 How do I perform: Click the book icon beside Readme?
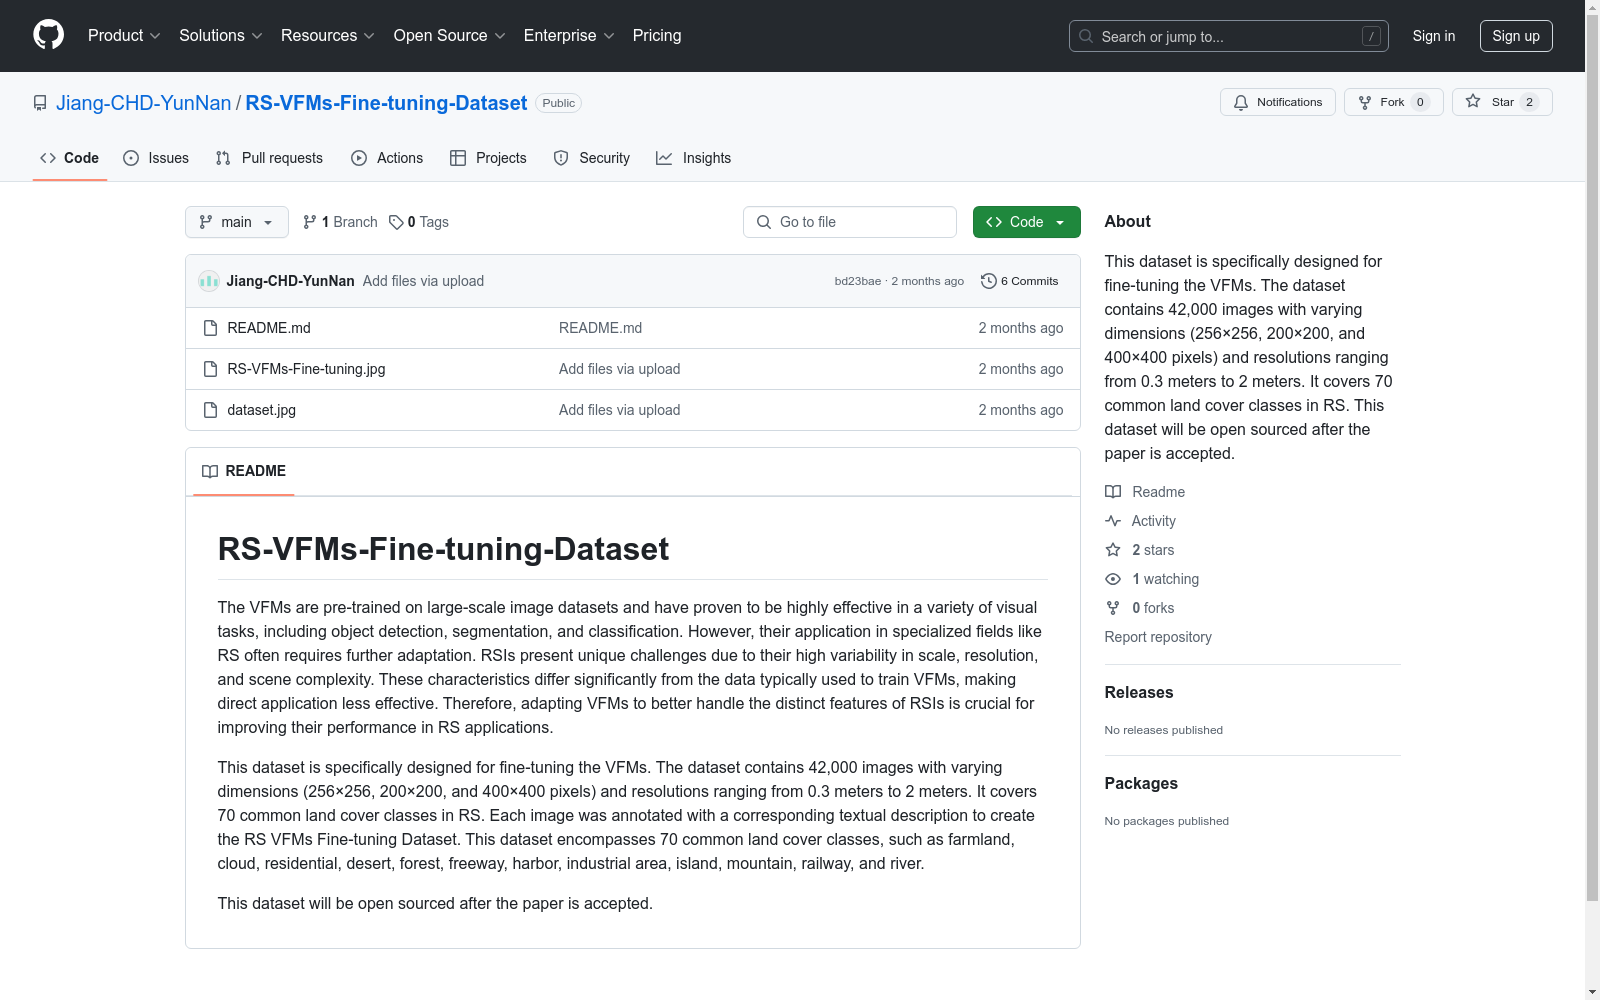[x=1113, y=492]
